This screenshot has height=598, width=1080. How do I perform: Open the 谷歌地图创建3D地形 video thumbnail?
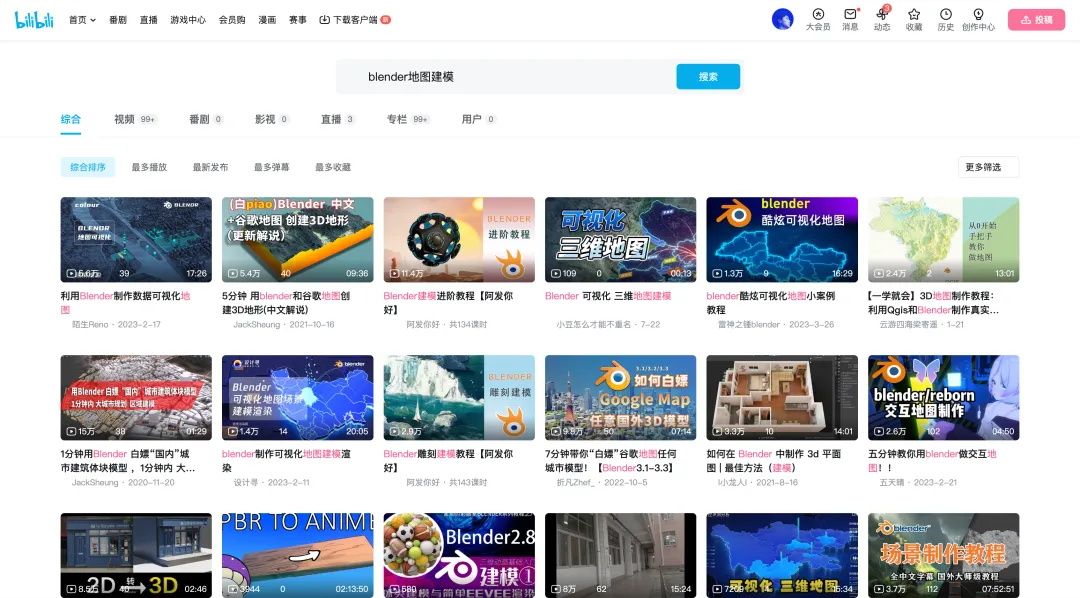[x=298, y=239]
